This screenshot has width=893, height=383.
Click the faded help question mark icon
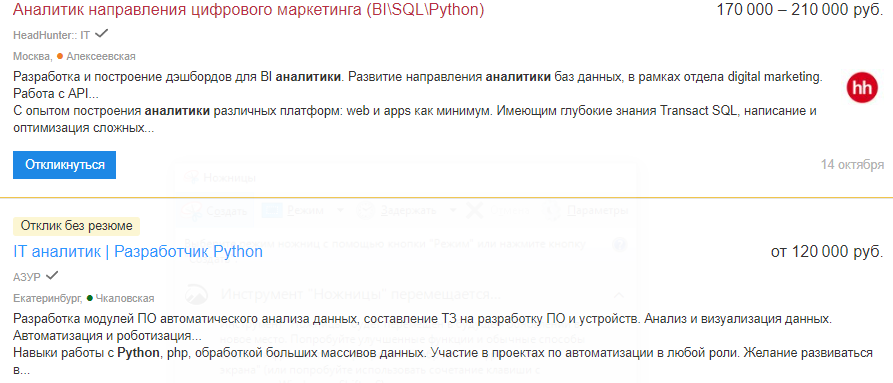click(620, 245)
